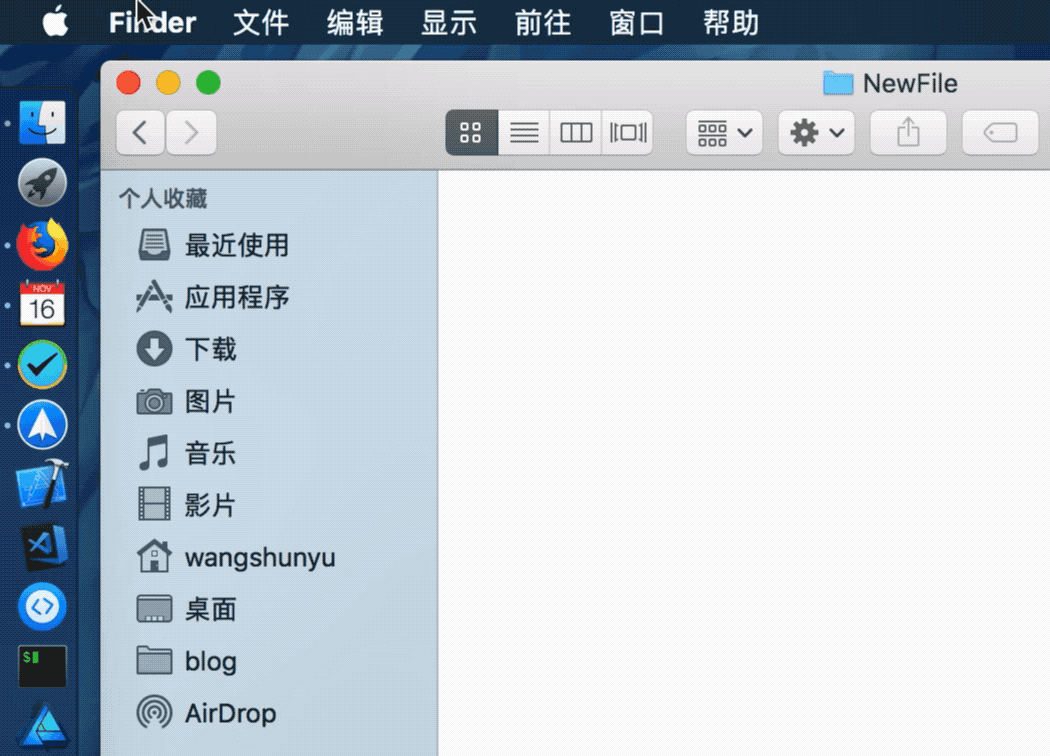
Task: Open the Calendar app showing November 16
Action: coord(42,303)
